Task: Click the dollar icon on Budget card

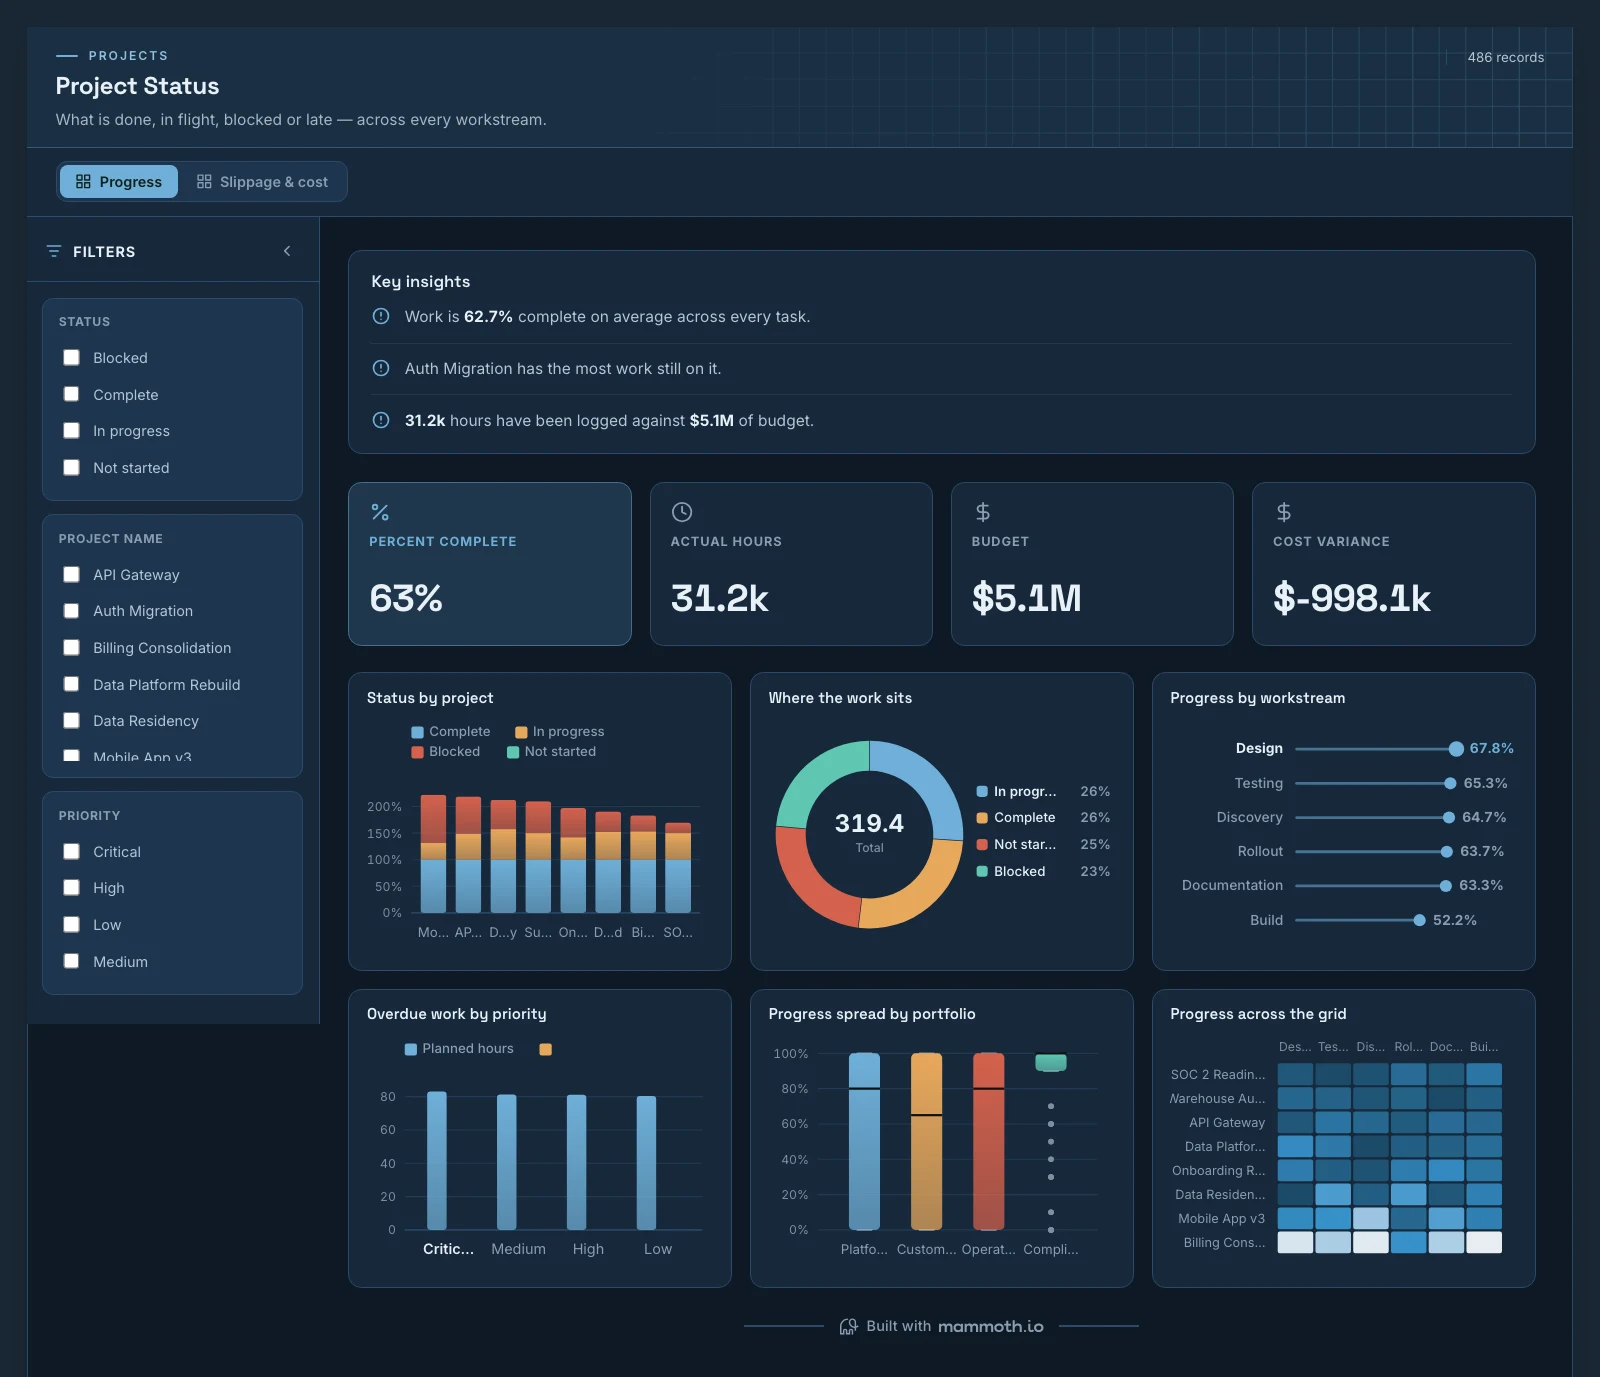Action: tap(983, 512)
